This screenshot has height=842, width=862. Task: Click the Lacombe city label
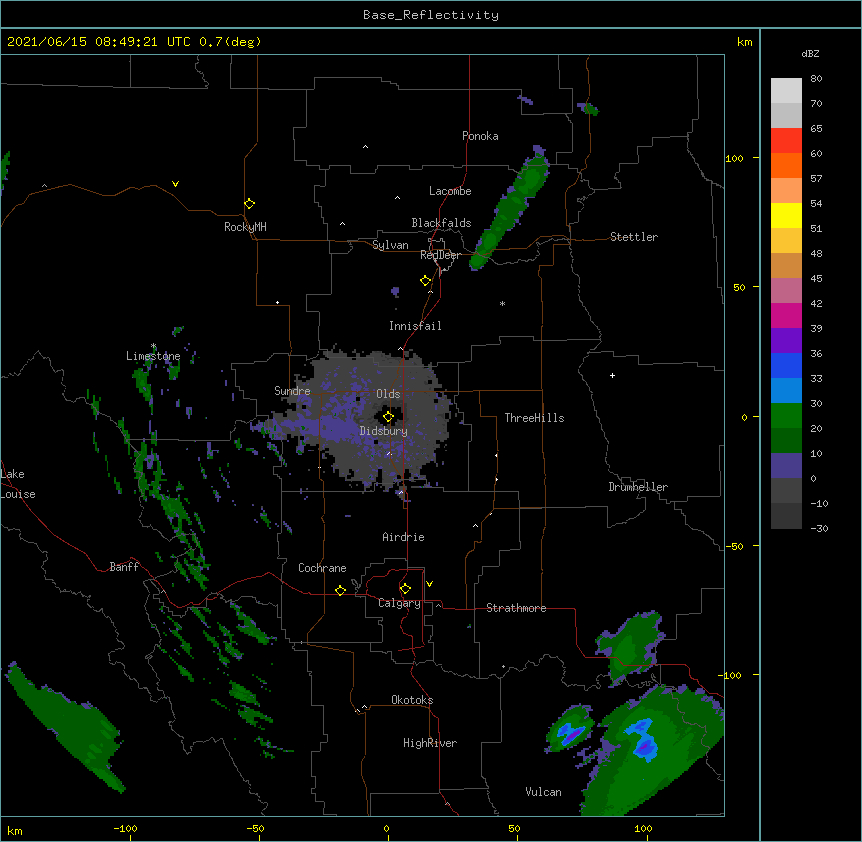tap(450, 191)
